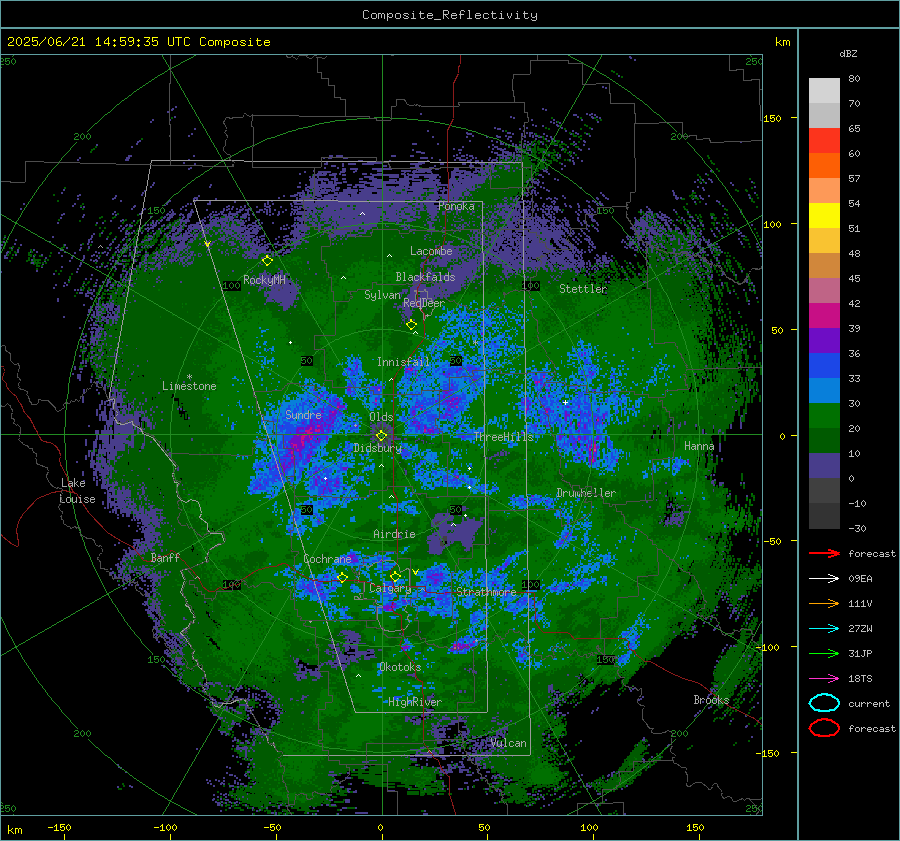Click the HighRiver town label
This screenshot has height=841, width=900.
[415, 702]
